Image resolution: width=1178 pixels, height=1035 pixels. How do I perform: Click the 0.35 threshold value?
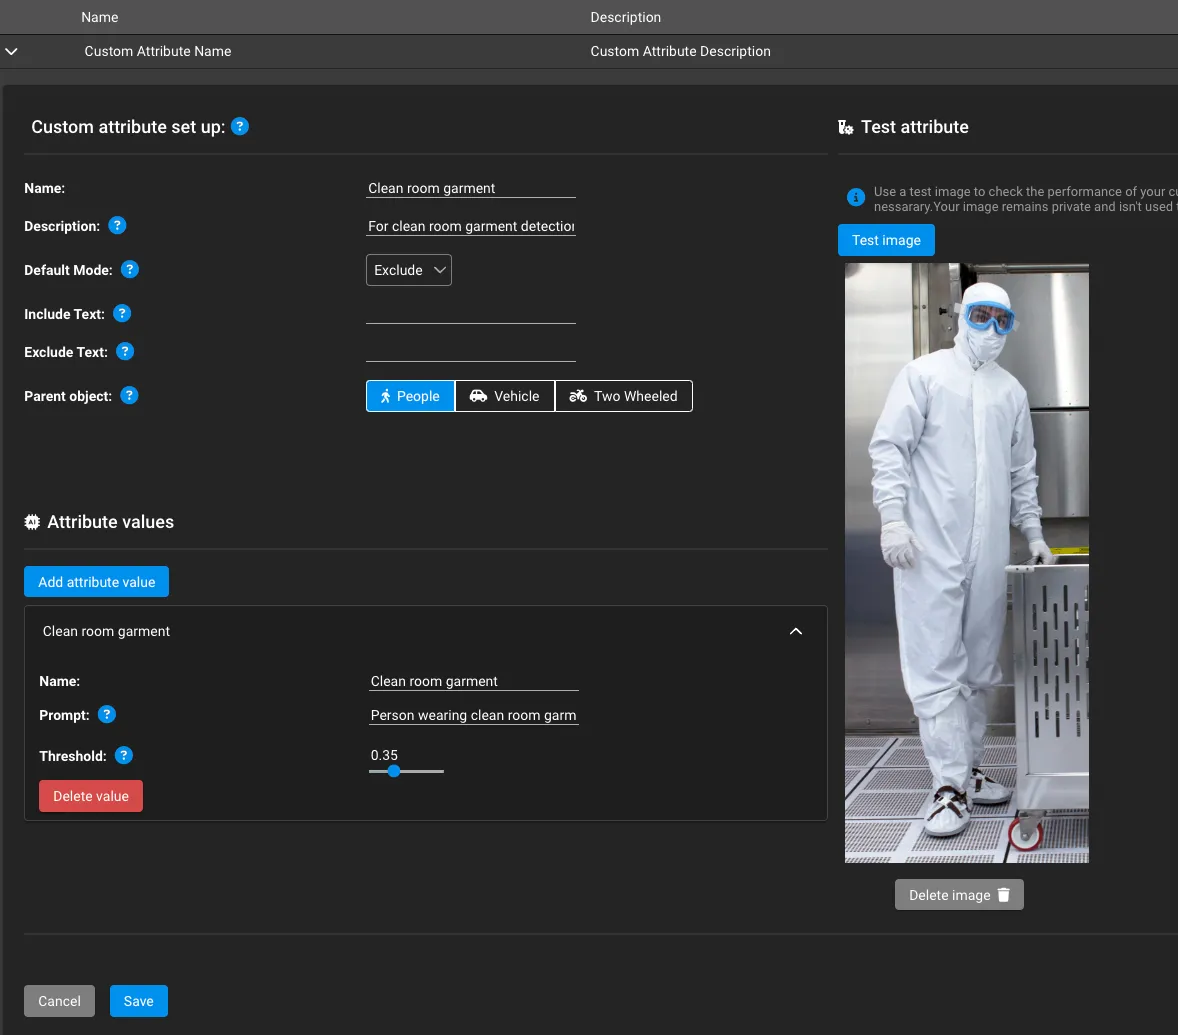point(384,755)
